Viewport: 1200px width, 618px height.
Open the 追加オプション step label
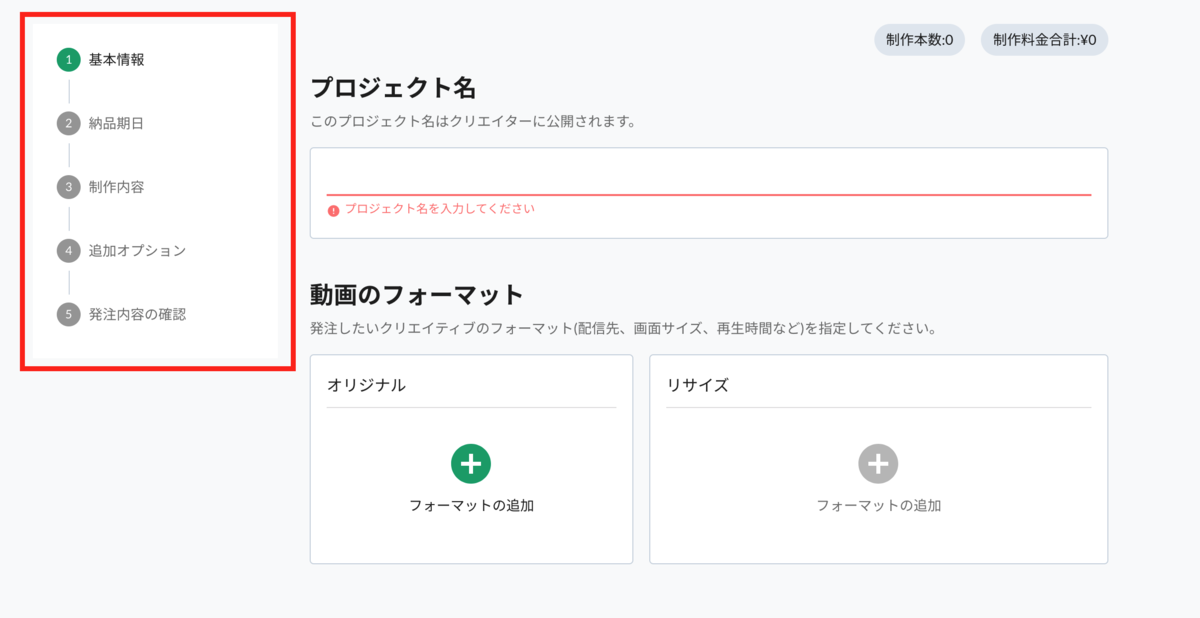(x=137, y=251)
